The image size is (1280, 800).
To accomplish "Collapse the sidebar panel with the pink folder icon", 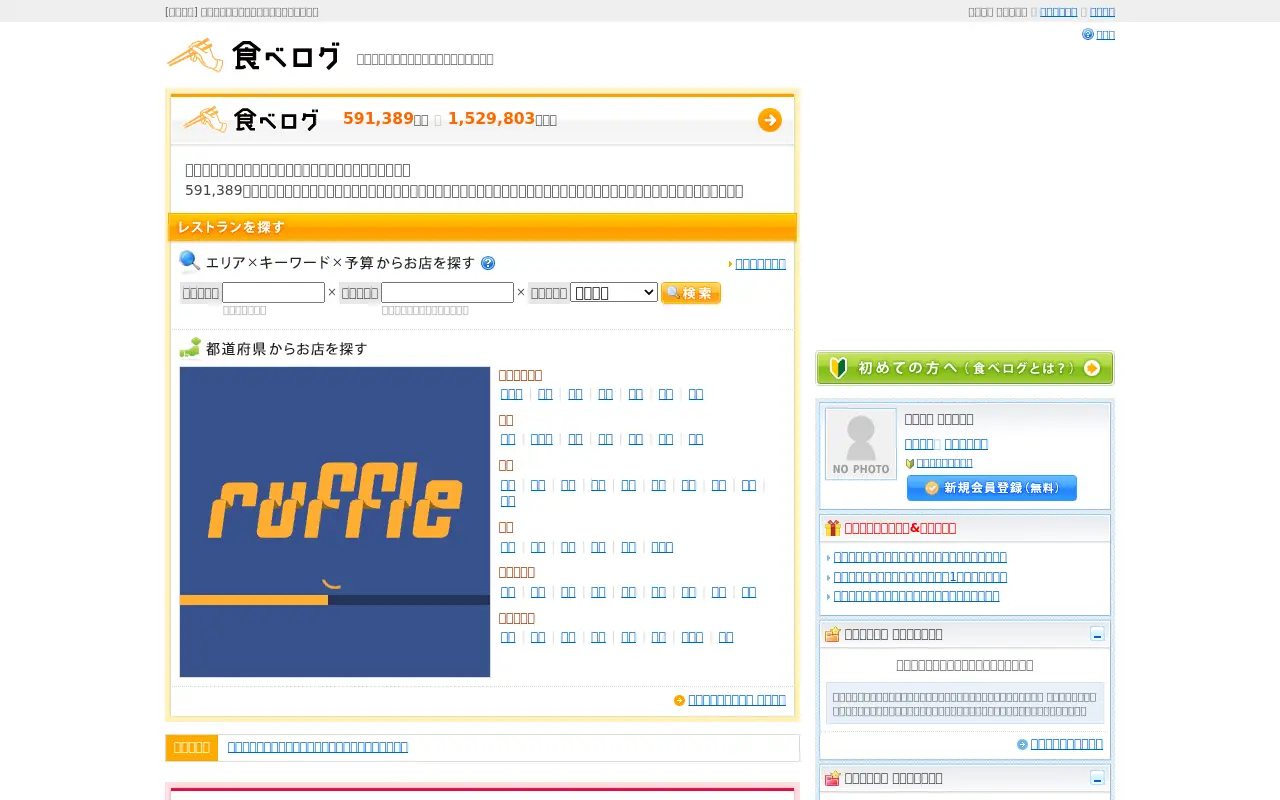I will 1097,778.
